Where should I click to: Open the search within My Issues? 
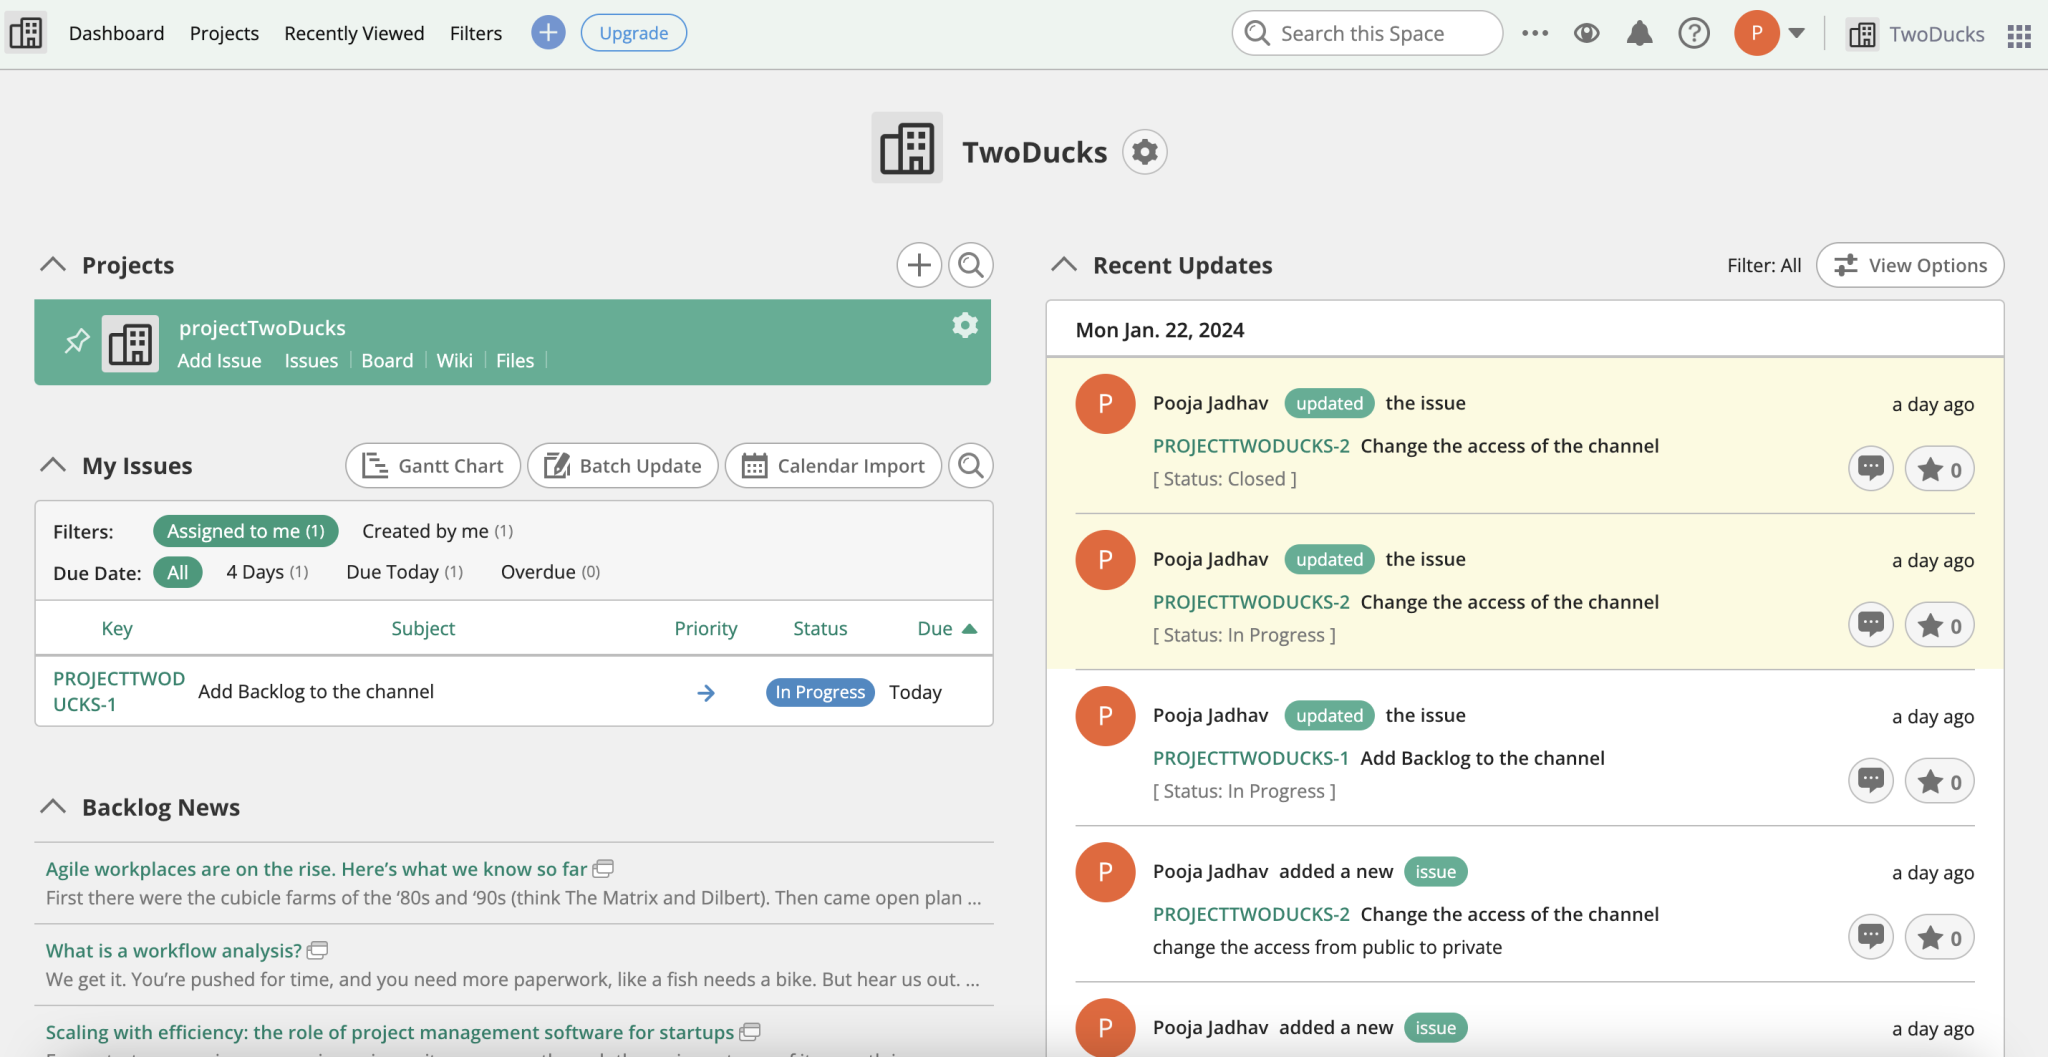[x=969, y=465]
